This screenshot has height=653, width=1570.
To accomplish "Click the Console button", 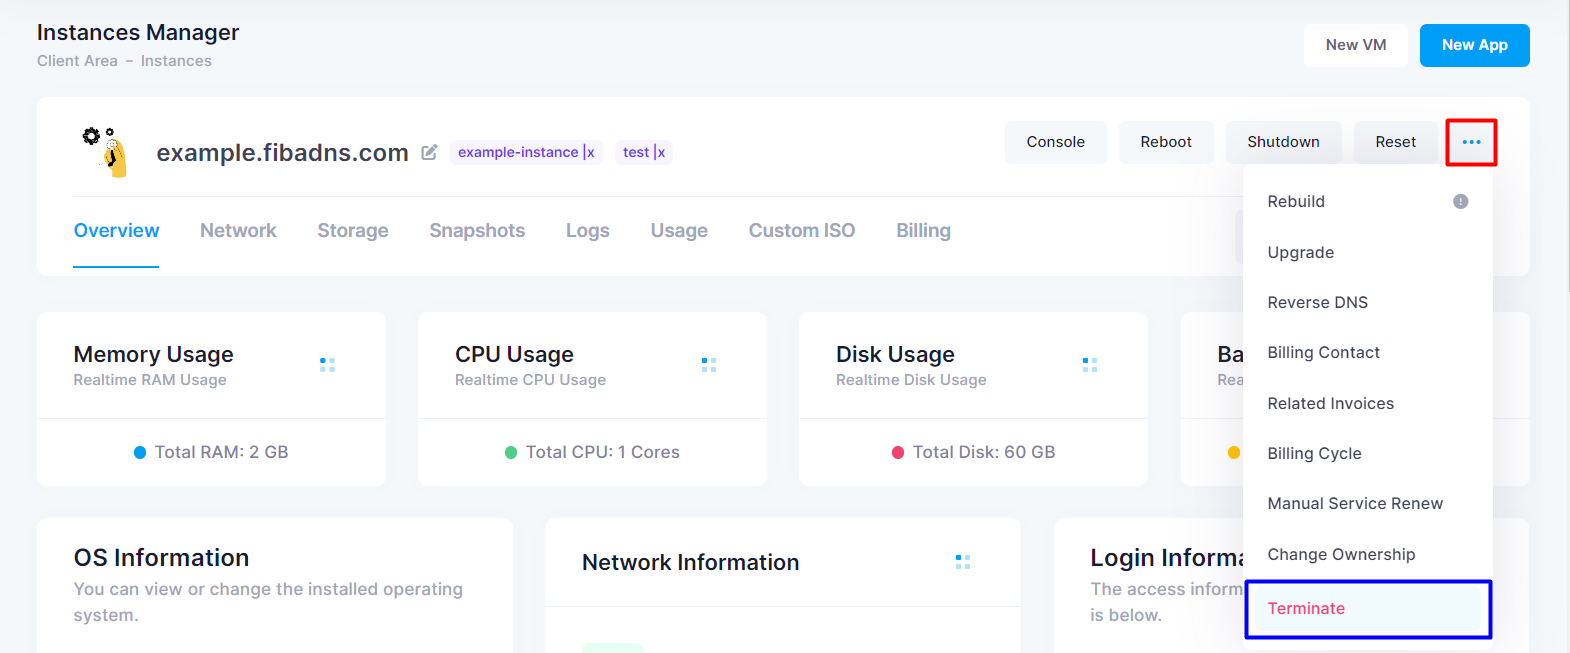I will click(1056, 142).
